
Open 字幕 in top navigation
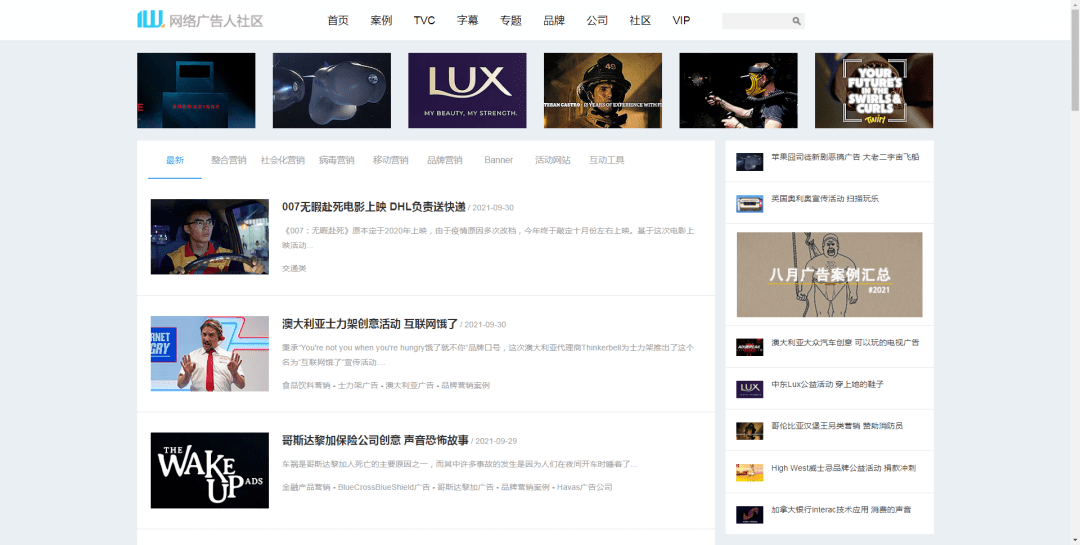[x=467, y=21]
